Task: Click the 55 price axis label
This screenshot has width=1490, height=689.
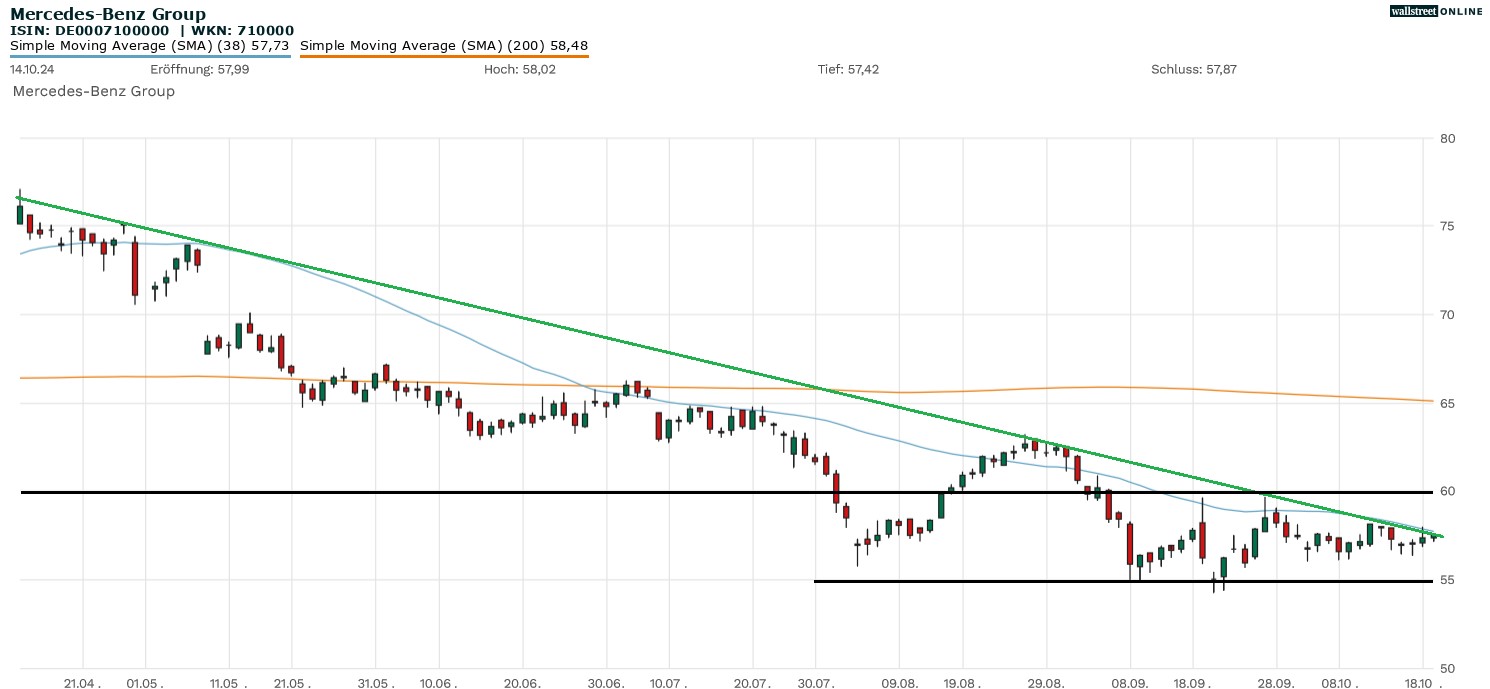Action: coord(1445,580)
